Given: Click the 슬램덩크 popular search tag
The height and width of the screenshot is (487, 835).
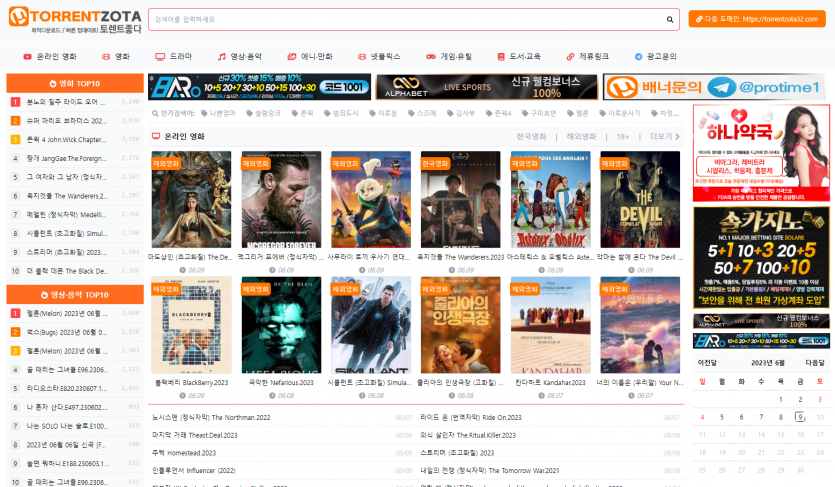Looking at the screenshot, I should (264, 113).
